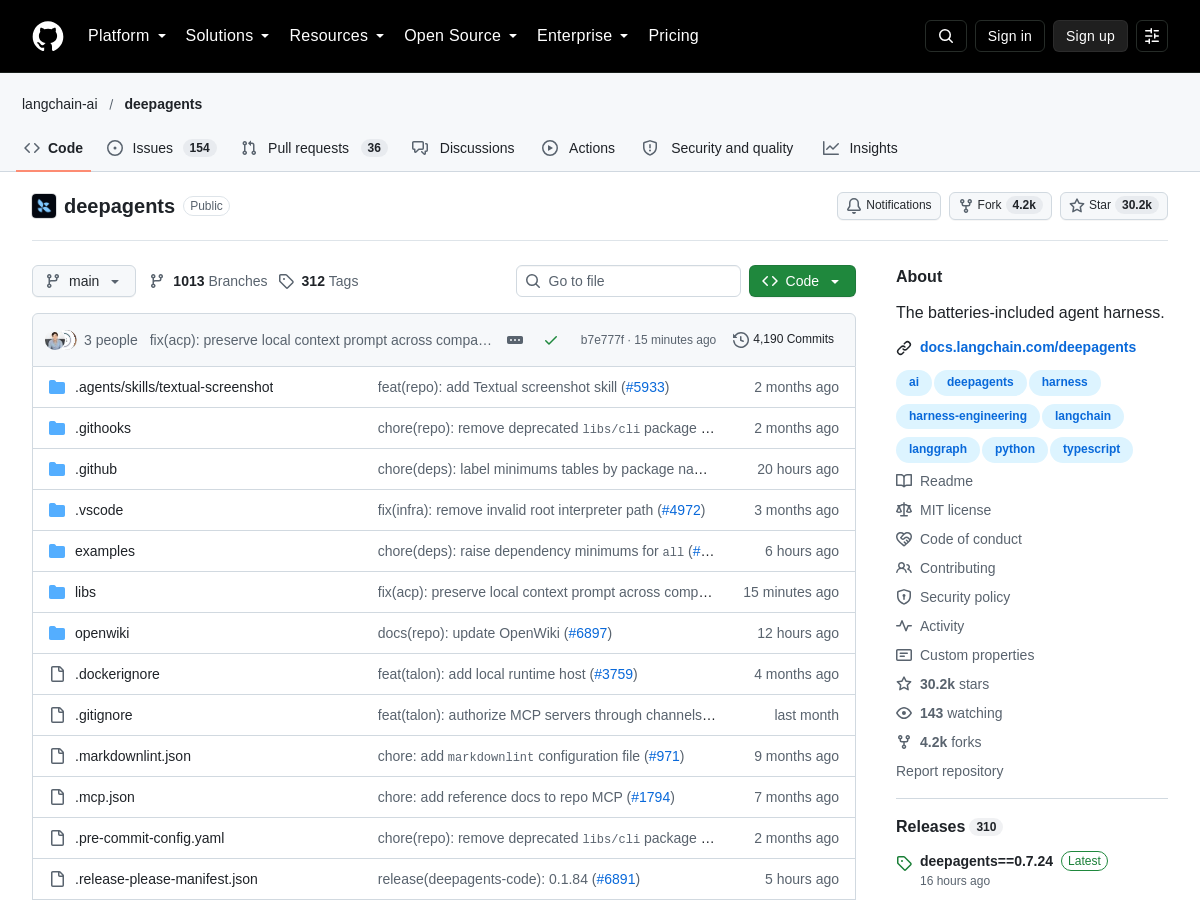Open the Resources dropdown menu

[337, 36]
